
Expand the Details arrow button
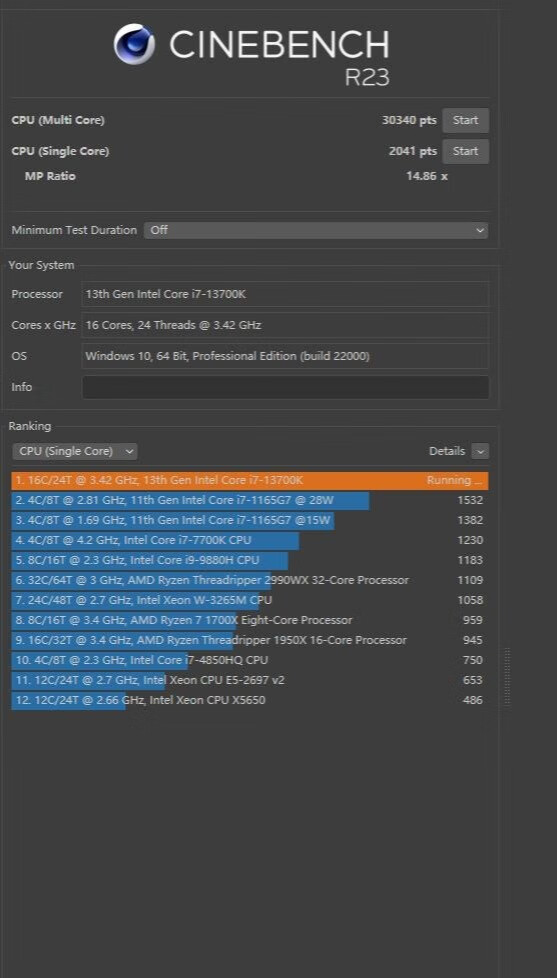click(480, 451)
